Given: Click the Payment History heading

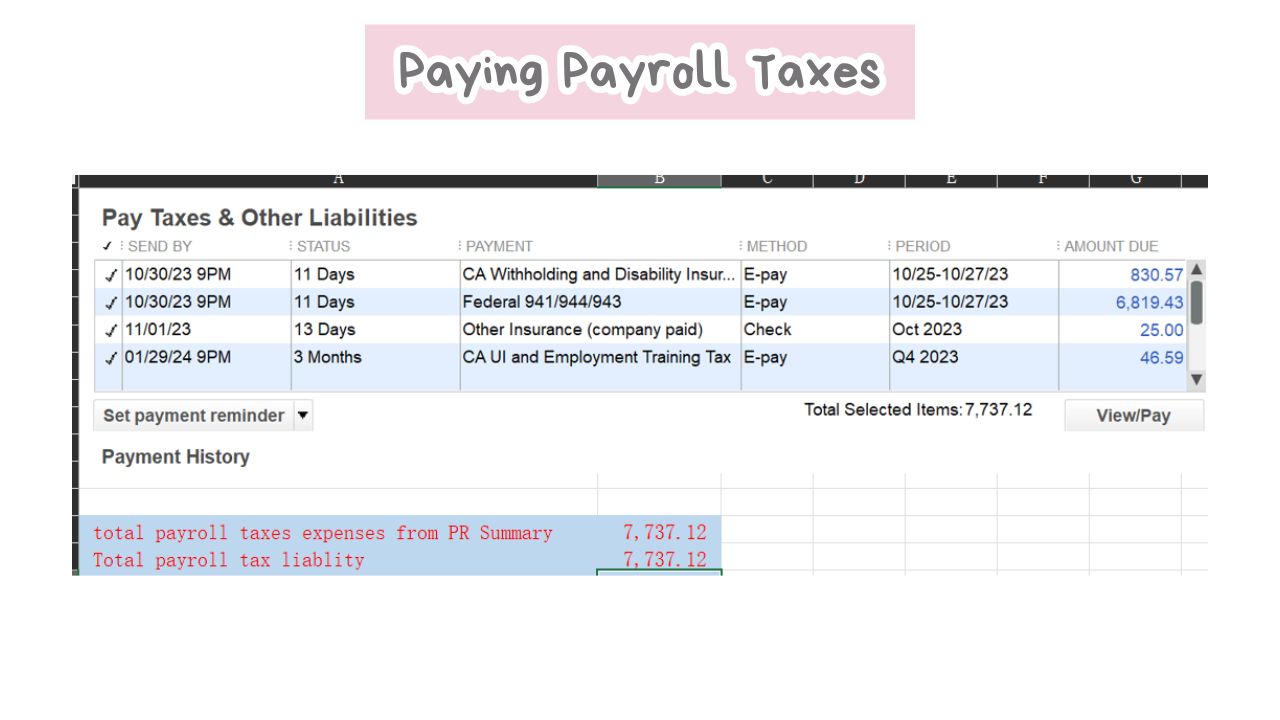Looking at the screenshot, I should pyautogui.click(x=176, y=457).
